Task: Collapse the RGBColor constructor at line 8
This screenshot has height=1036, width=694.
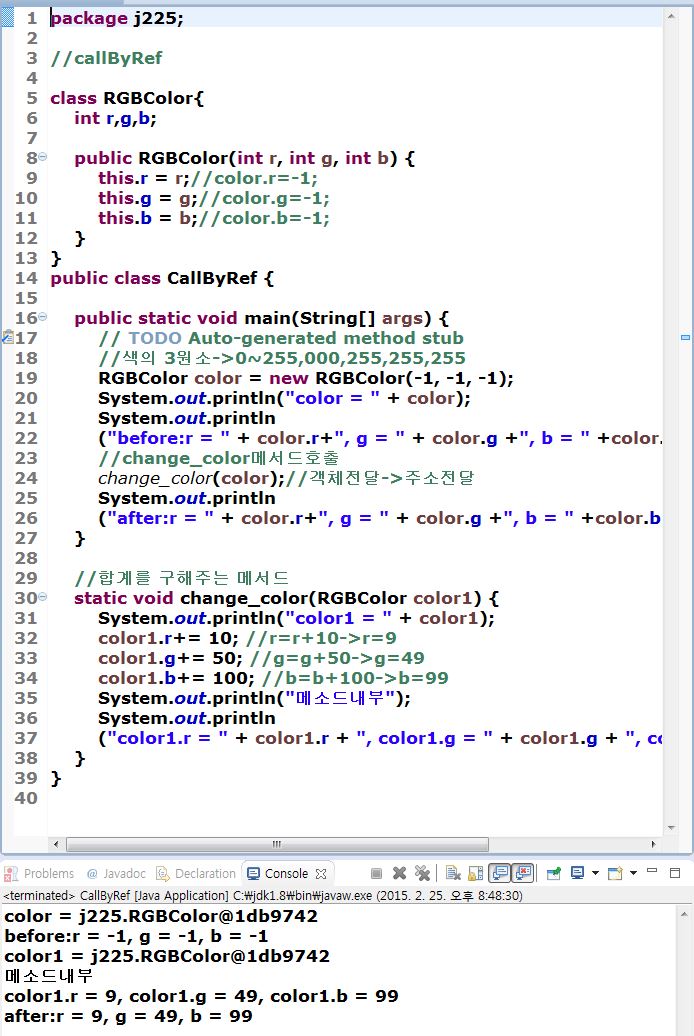Action: [43, 157]
